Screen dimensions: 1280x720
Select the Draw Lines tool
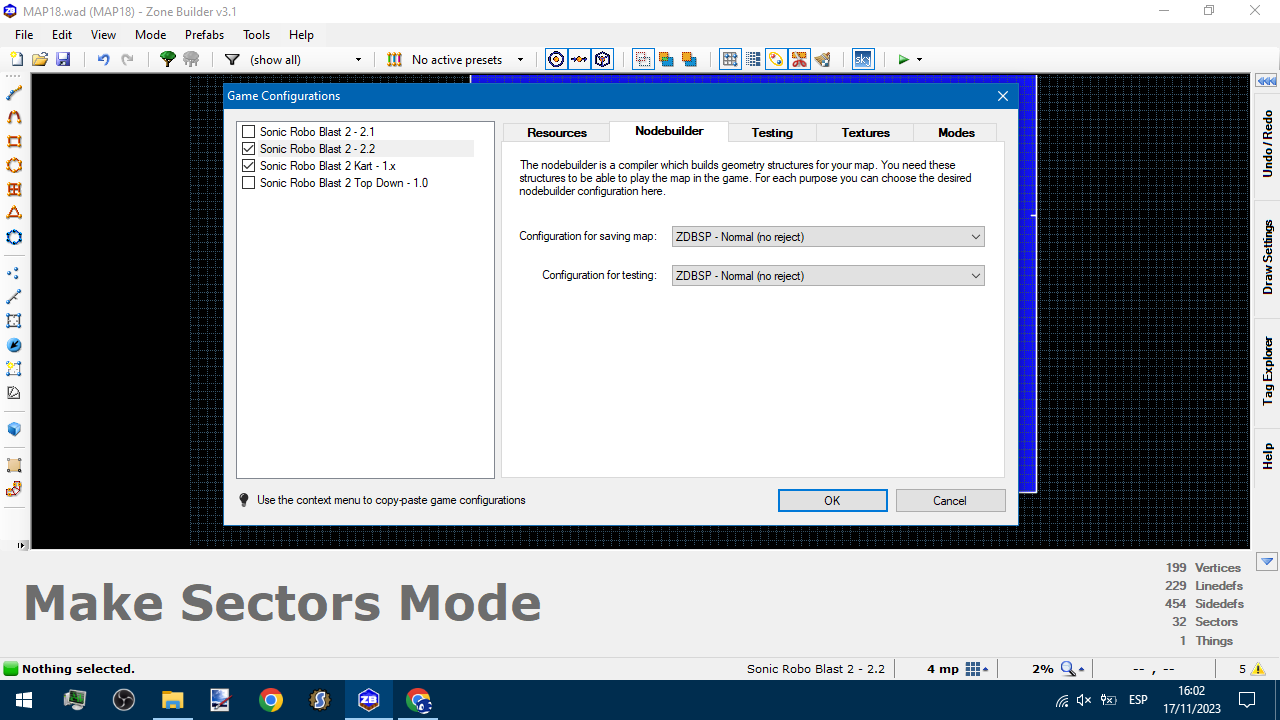14,93
